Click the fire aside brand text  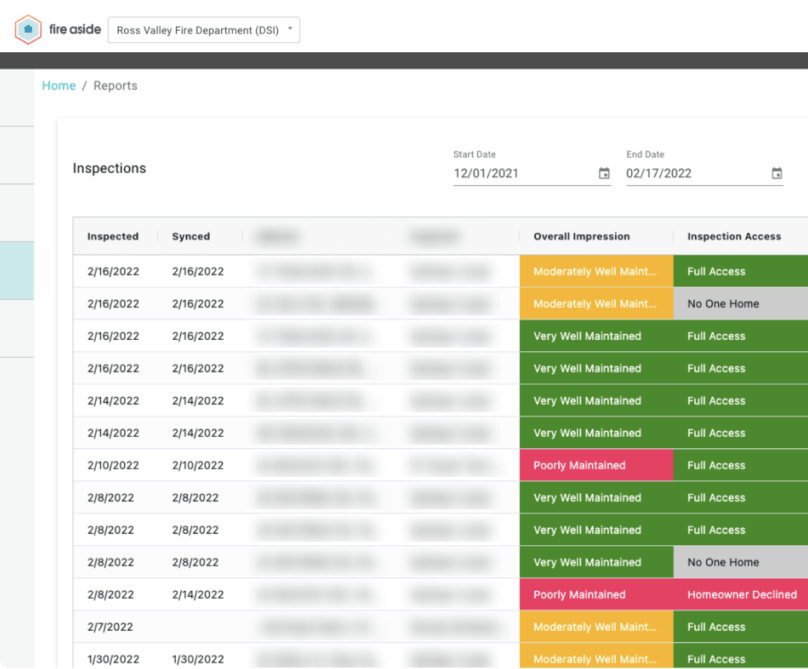[75, 29]
